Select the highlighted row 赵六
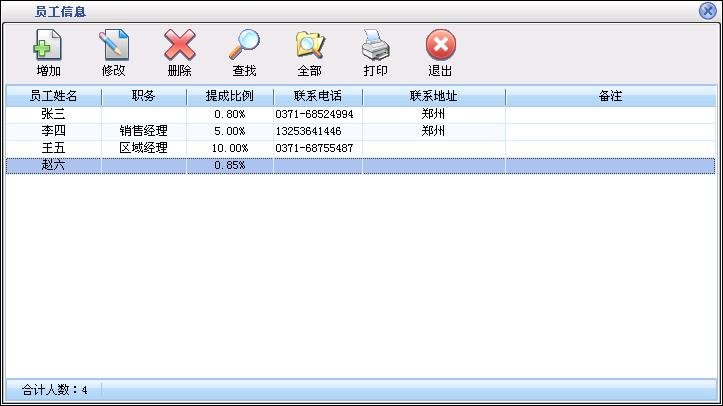The width and height of the screenshot is (723, 406). point(53,165)
